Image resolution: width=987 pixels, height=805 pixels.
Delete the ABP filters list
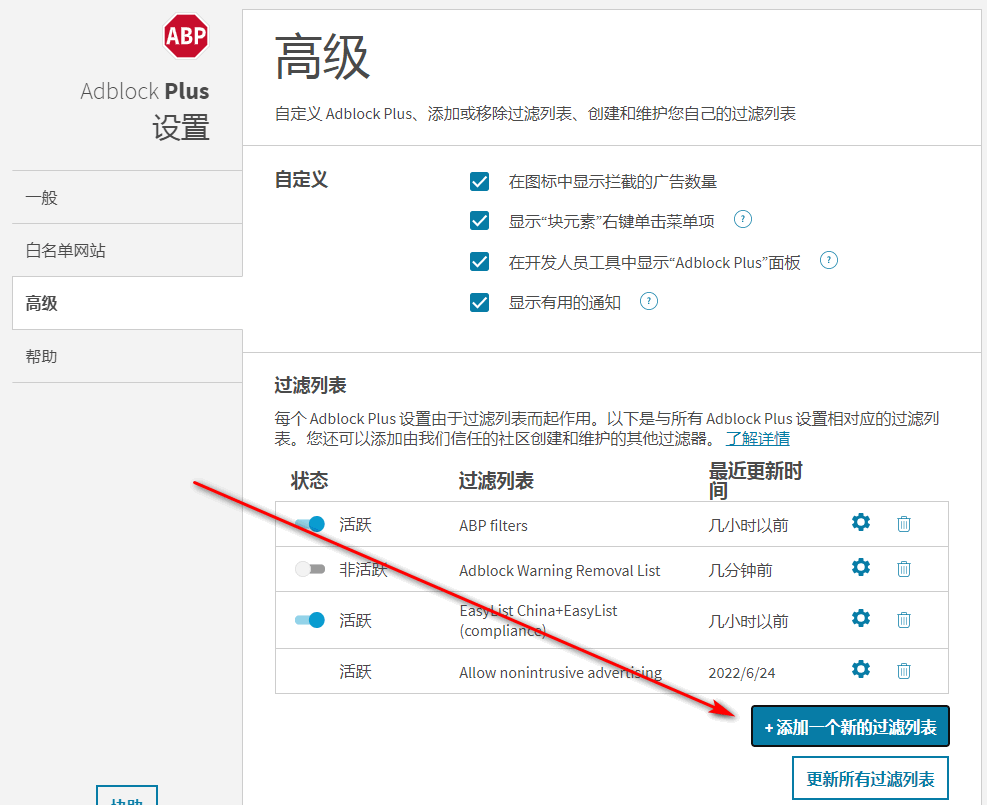click(904, 524)
